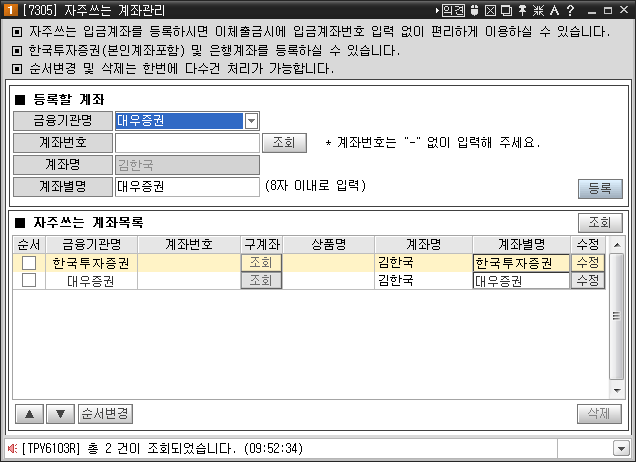
Task: Edit 계좌별명 field of 대우증권 row
Action: 521,281
